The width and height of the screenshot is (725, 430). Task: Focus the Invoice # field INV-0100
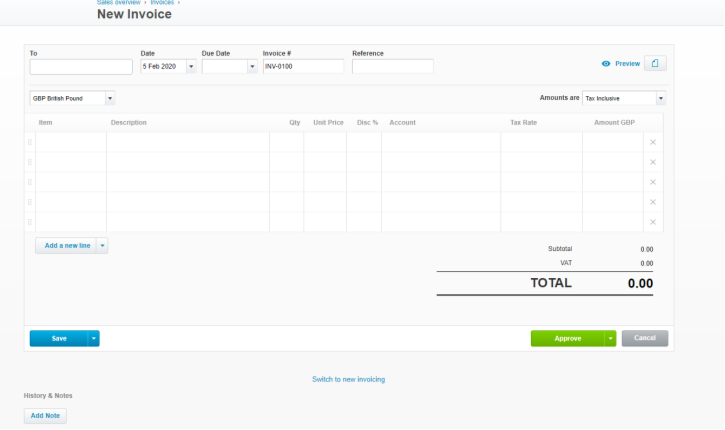[303, 67]
